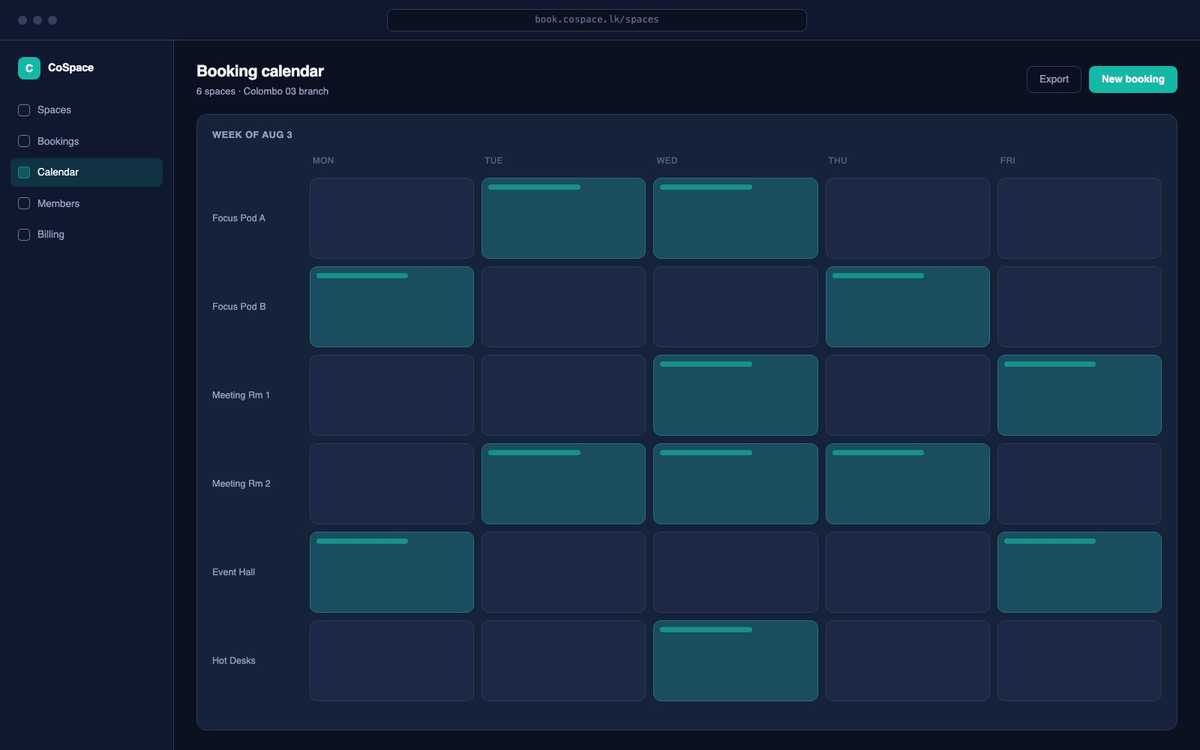Click the FRI column header
This screenshot has width=1200, height=750.
click(x=1008, y=161)
